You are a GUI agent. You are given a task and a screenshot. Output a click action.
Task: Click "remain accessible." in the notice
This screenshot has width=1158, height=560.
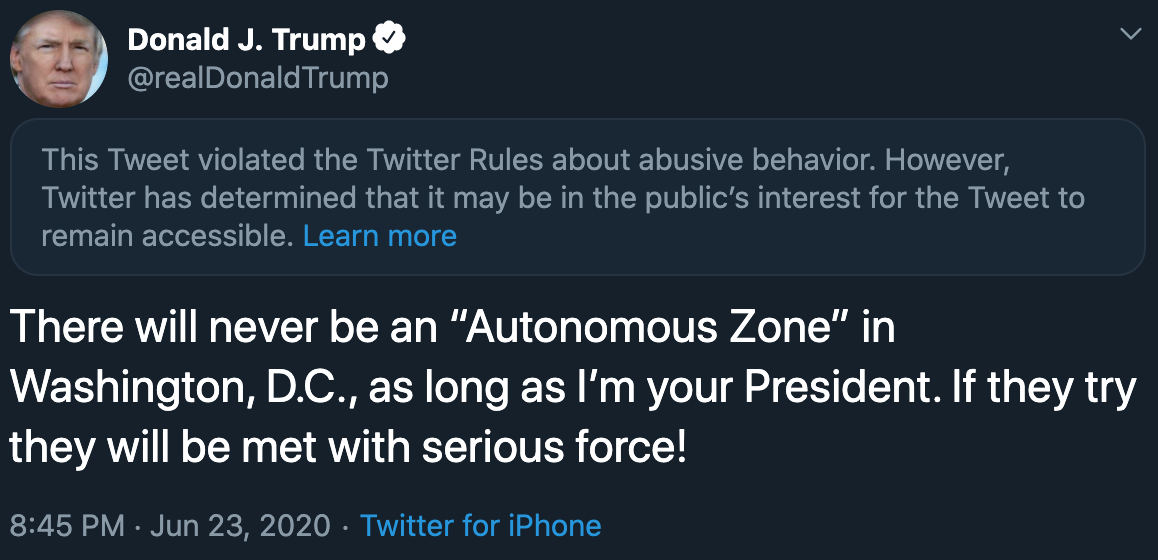[x=168, y=236]
